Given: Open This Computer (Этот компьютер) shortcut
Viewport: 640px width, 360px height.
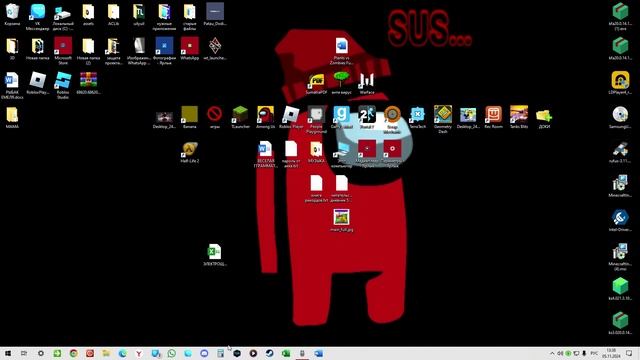Looking at the screenshot, I should [341, 155].
